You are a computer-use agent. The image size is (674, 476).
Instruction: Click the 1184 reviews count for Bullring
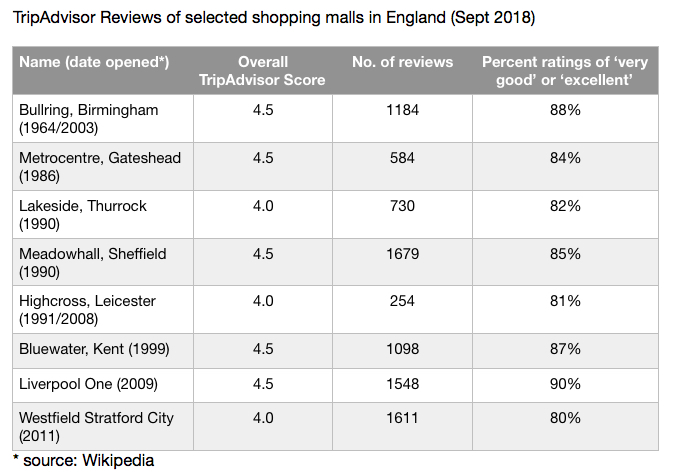(x=402, y=110)
